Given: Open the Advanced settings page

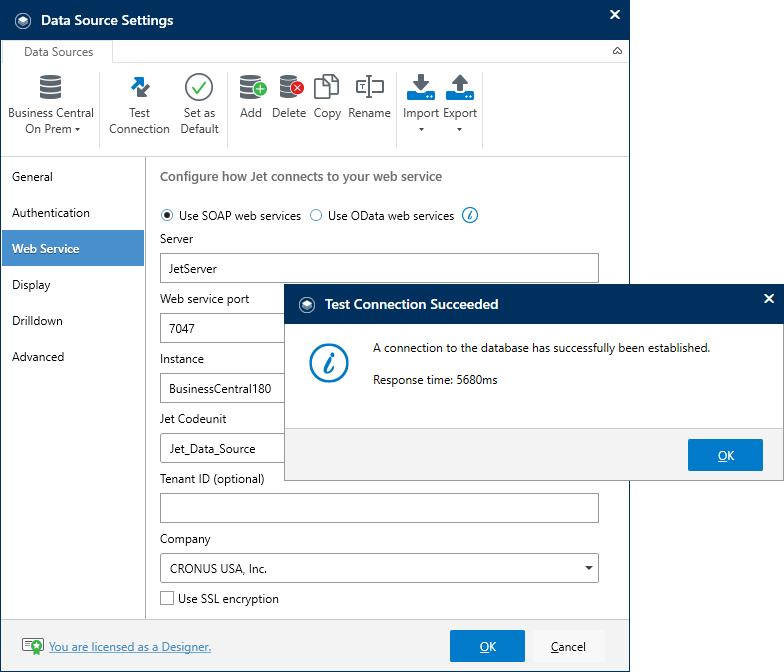Looking at the screenshot, I should tap(73, 356).
